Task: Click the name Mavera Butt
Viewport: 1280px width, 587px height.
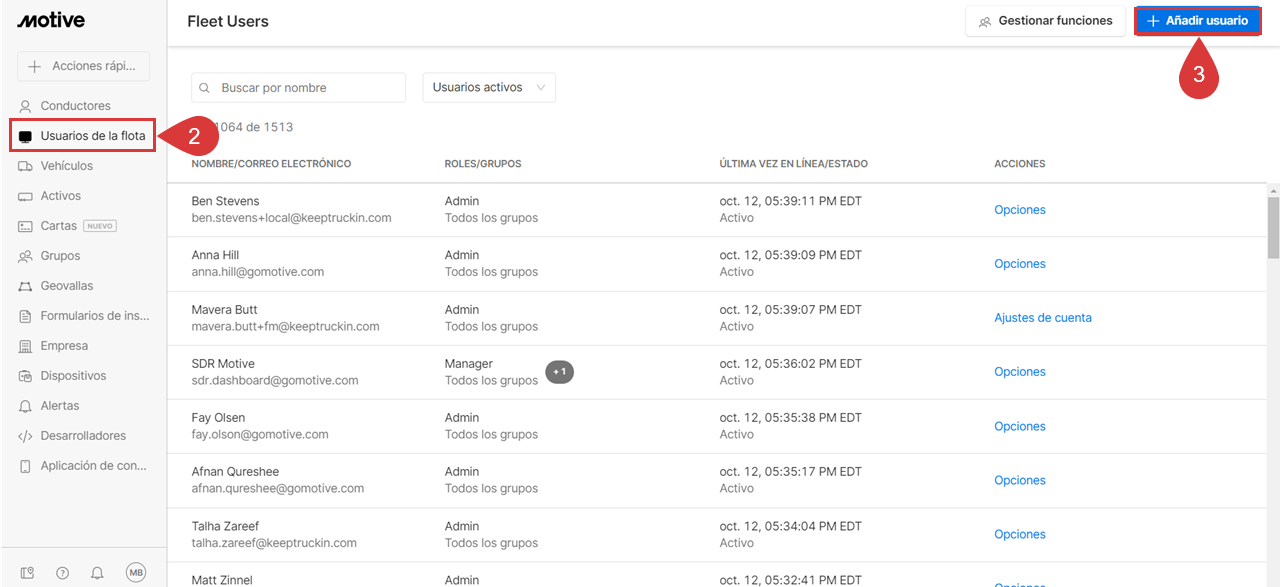Action: point(224,310)
